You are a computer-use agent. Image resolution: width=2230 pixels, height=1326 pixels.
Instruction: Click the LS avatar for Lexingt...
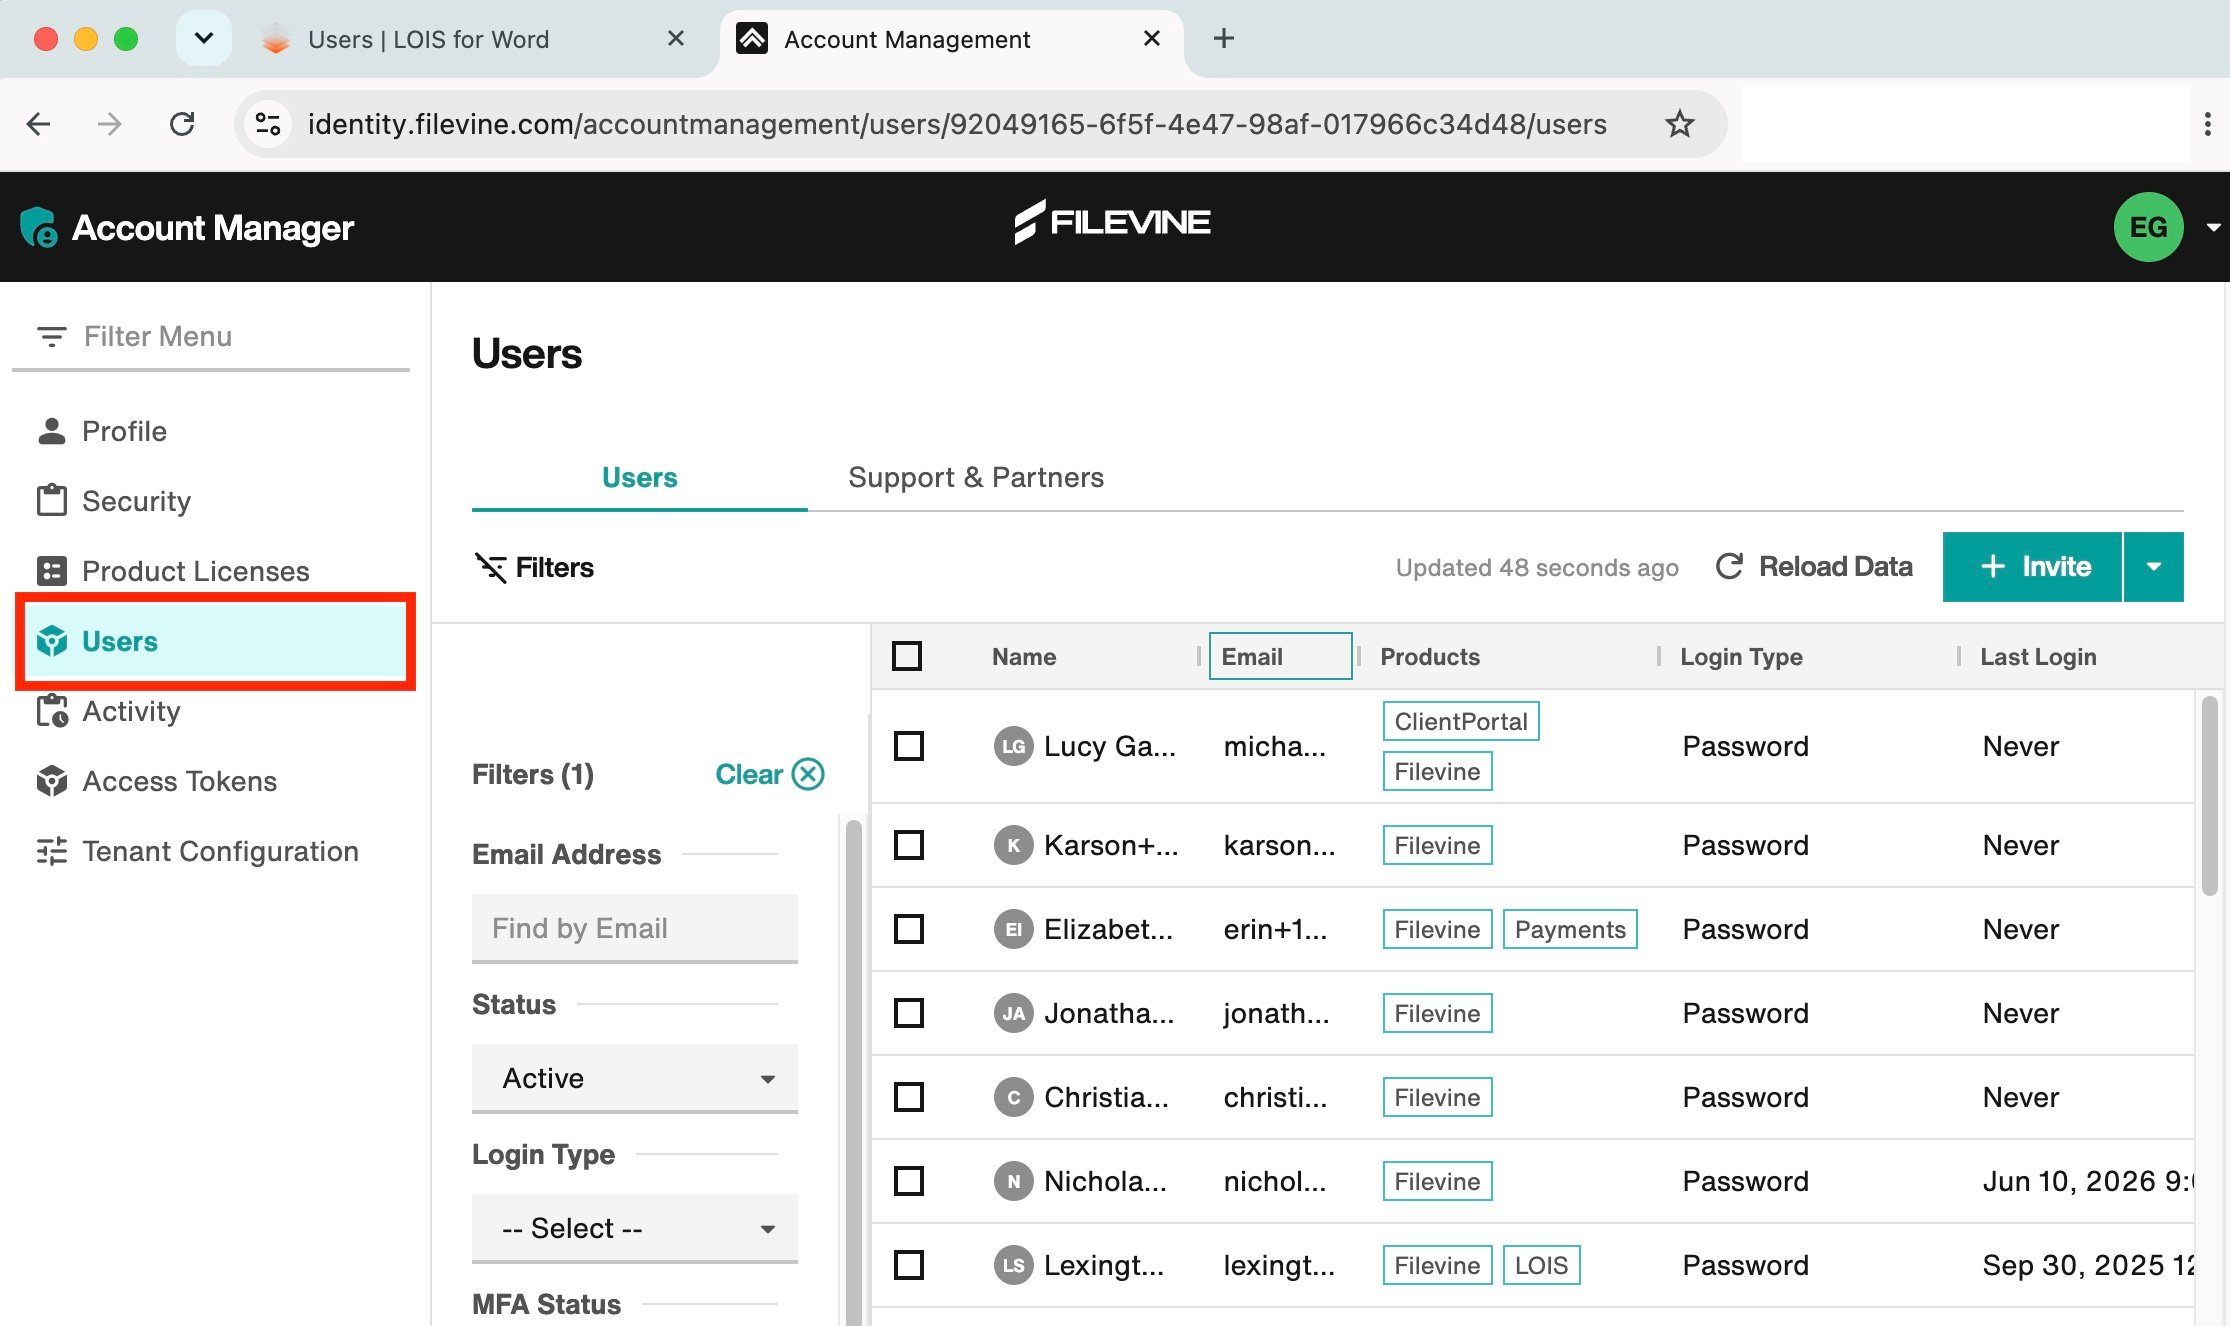[x=1013, y=1265]
